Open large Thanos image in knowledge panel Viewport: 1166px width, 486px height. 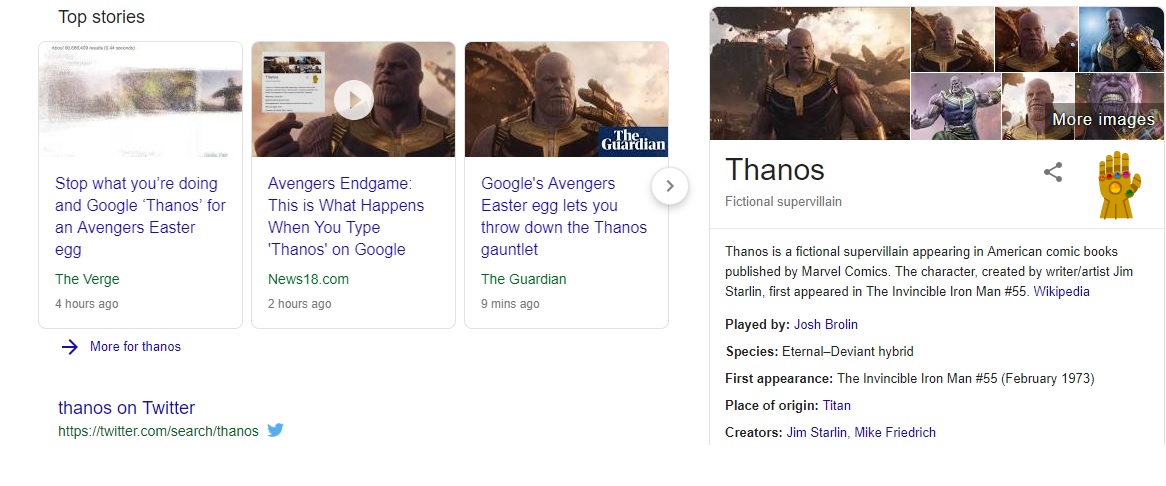(x=809, y=73)
